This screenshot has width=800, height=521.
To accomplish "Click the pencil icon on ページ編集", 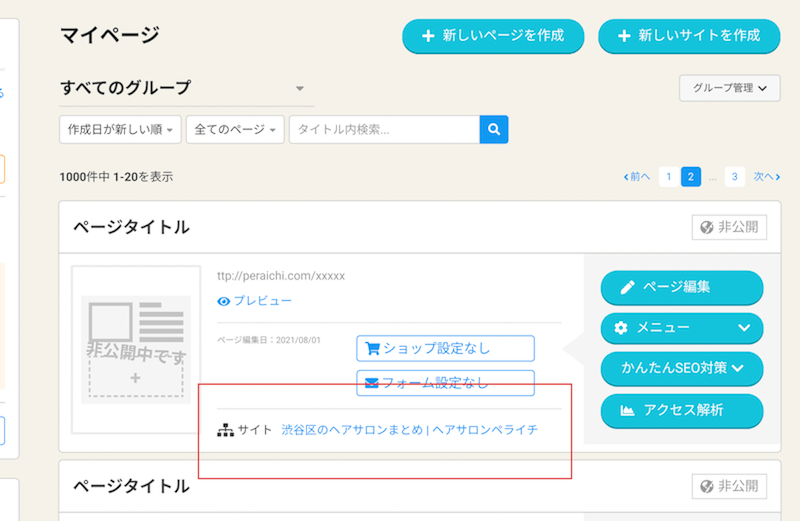I will (x=627, y=287).
